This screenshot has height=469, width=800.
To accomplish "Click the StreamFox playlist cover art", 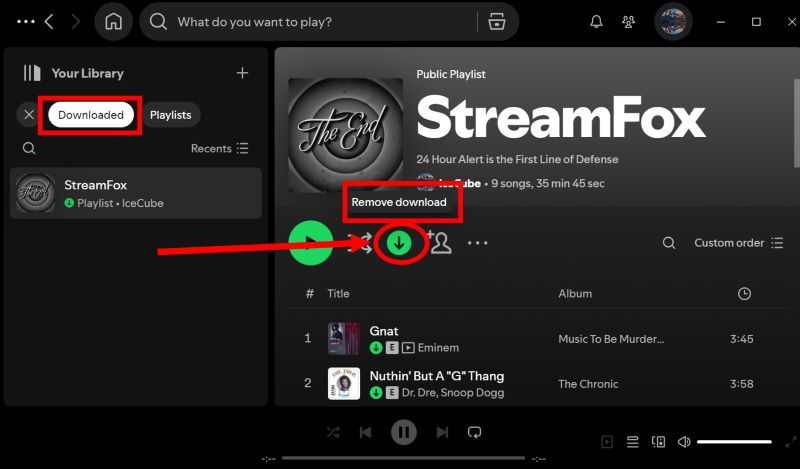I will tap(345, 135).
